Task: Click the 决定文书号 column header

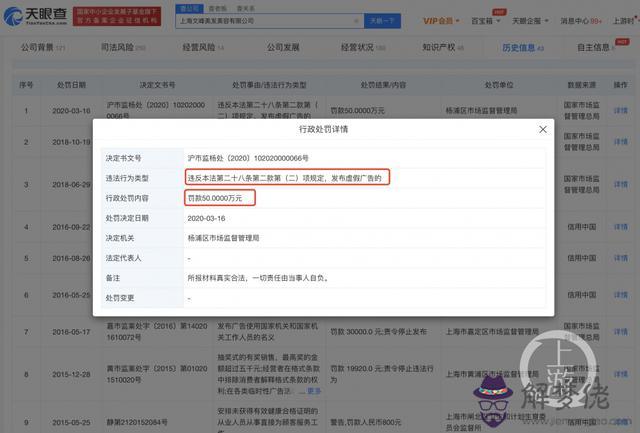Action: (157, 85)
